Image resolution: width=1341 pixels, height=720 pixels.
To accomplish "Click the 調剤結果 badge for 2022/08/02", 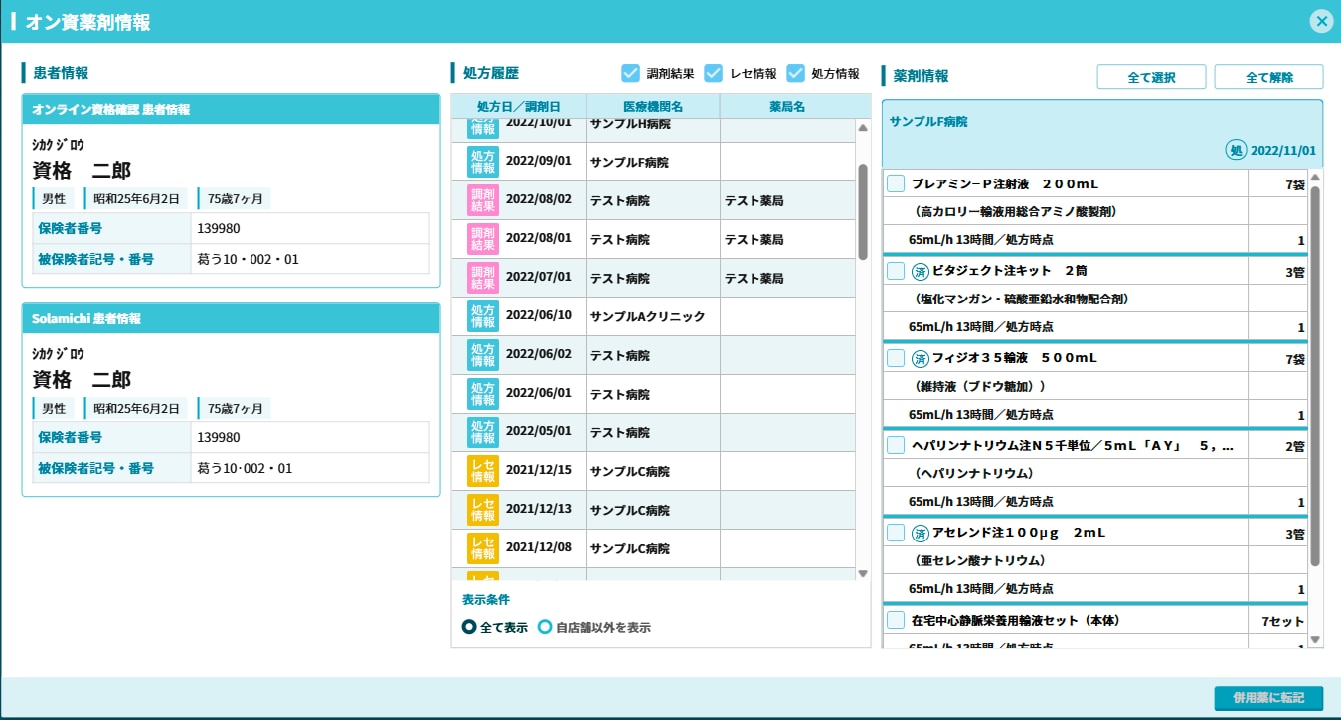I will [x=483, y=200].
